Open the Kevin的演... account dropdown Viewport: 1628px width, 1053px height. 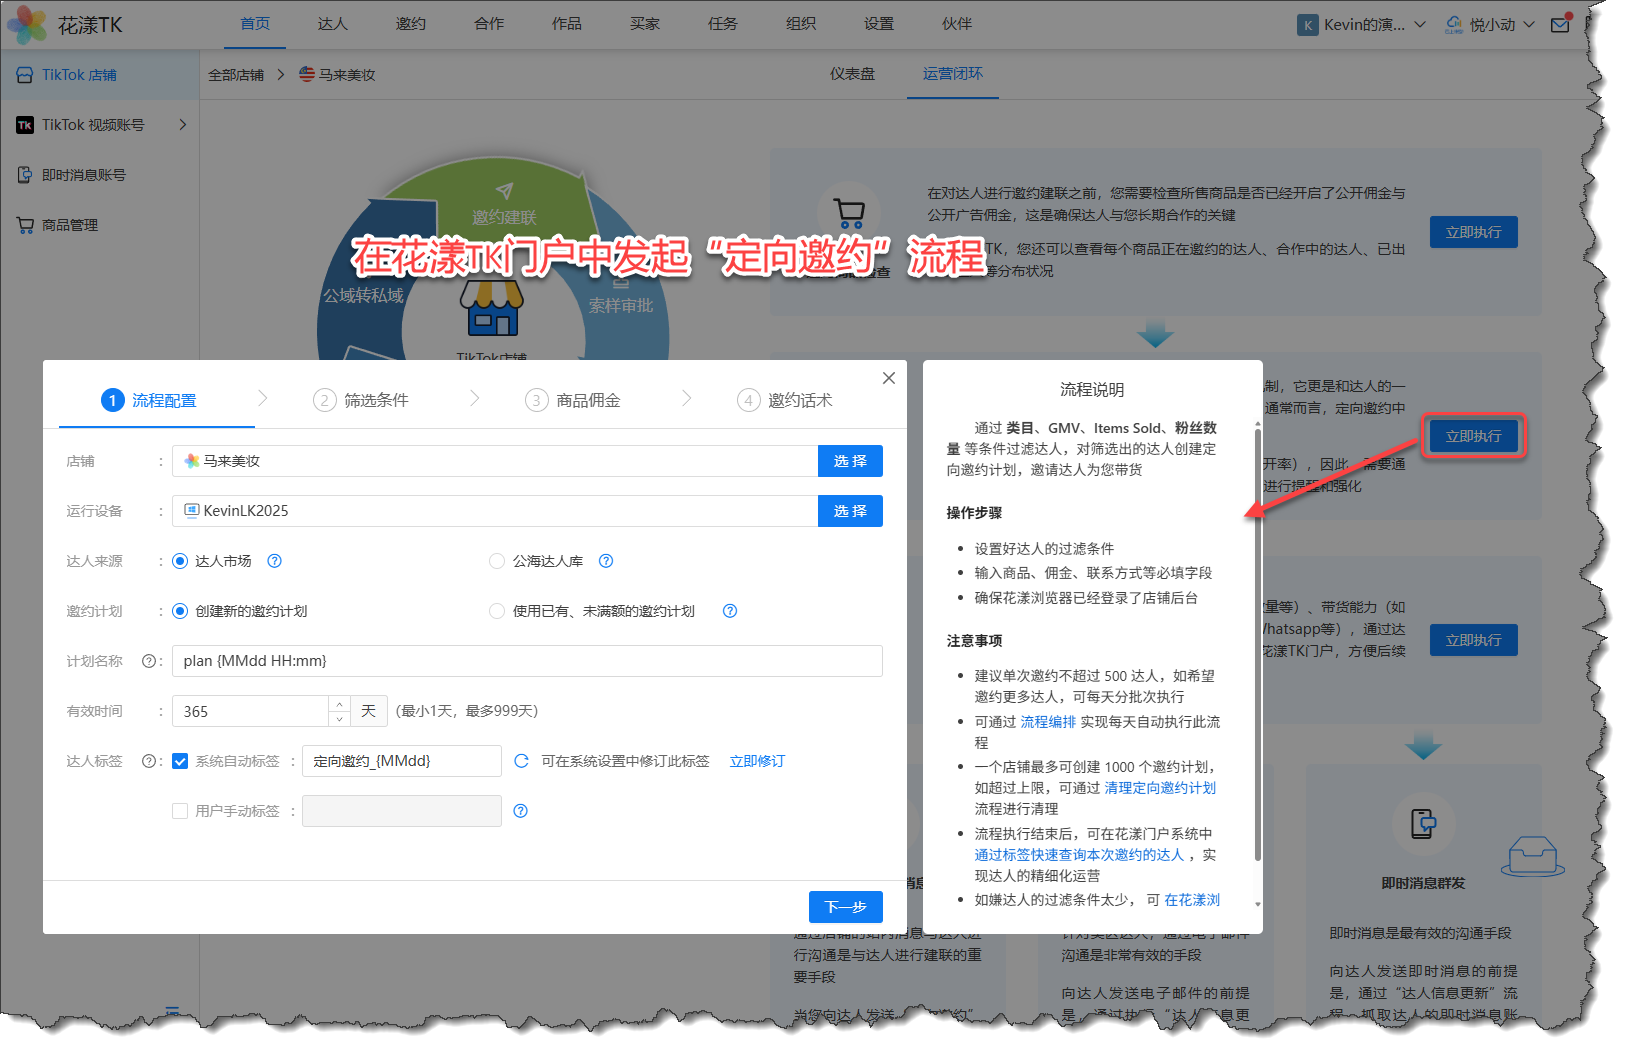tap(1362, 25)
